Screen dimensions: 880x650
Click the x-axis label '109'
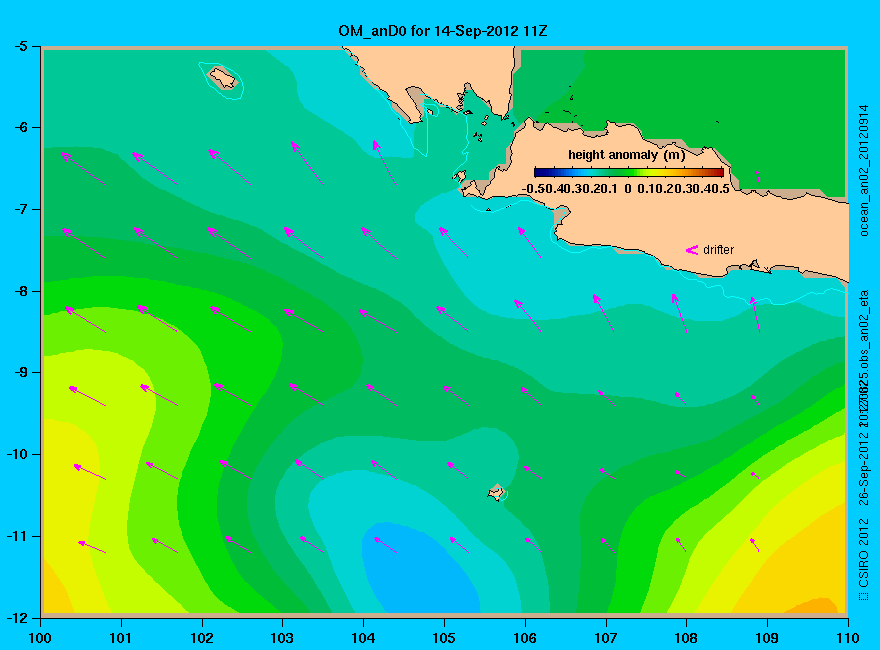(x=767, y=638)
